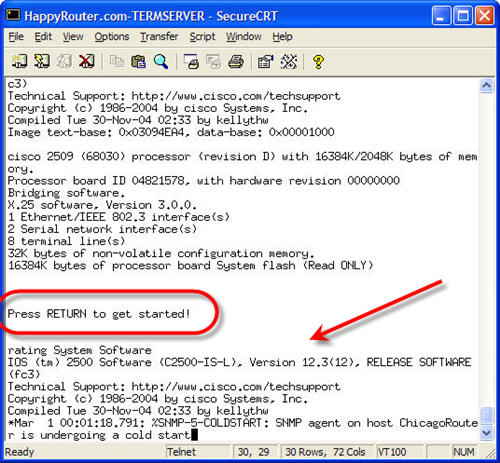Click the Disconnect icon with red X
Screen dimensions: 500x463
click(87, 62)
